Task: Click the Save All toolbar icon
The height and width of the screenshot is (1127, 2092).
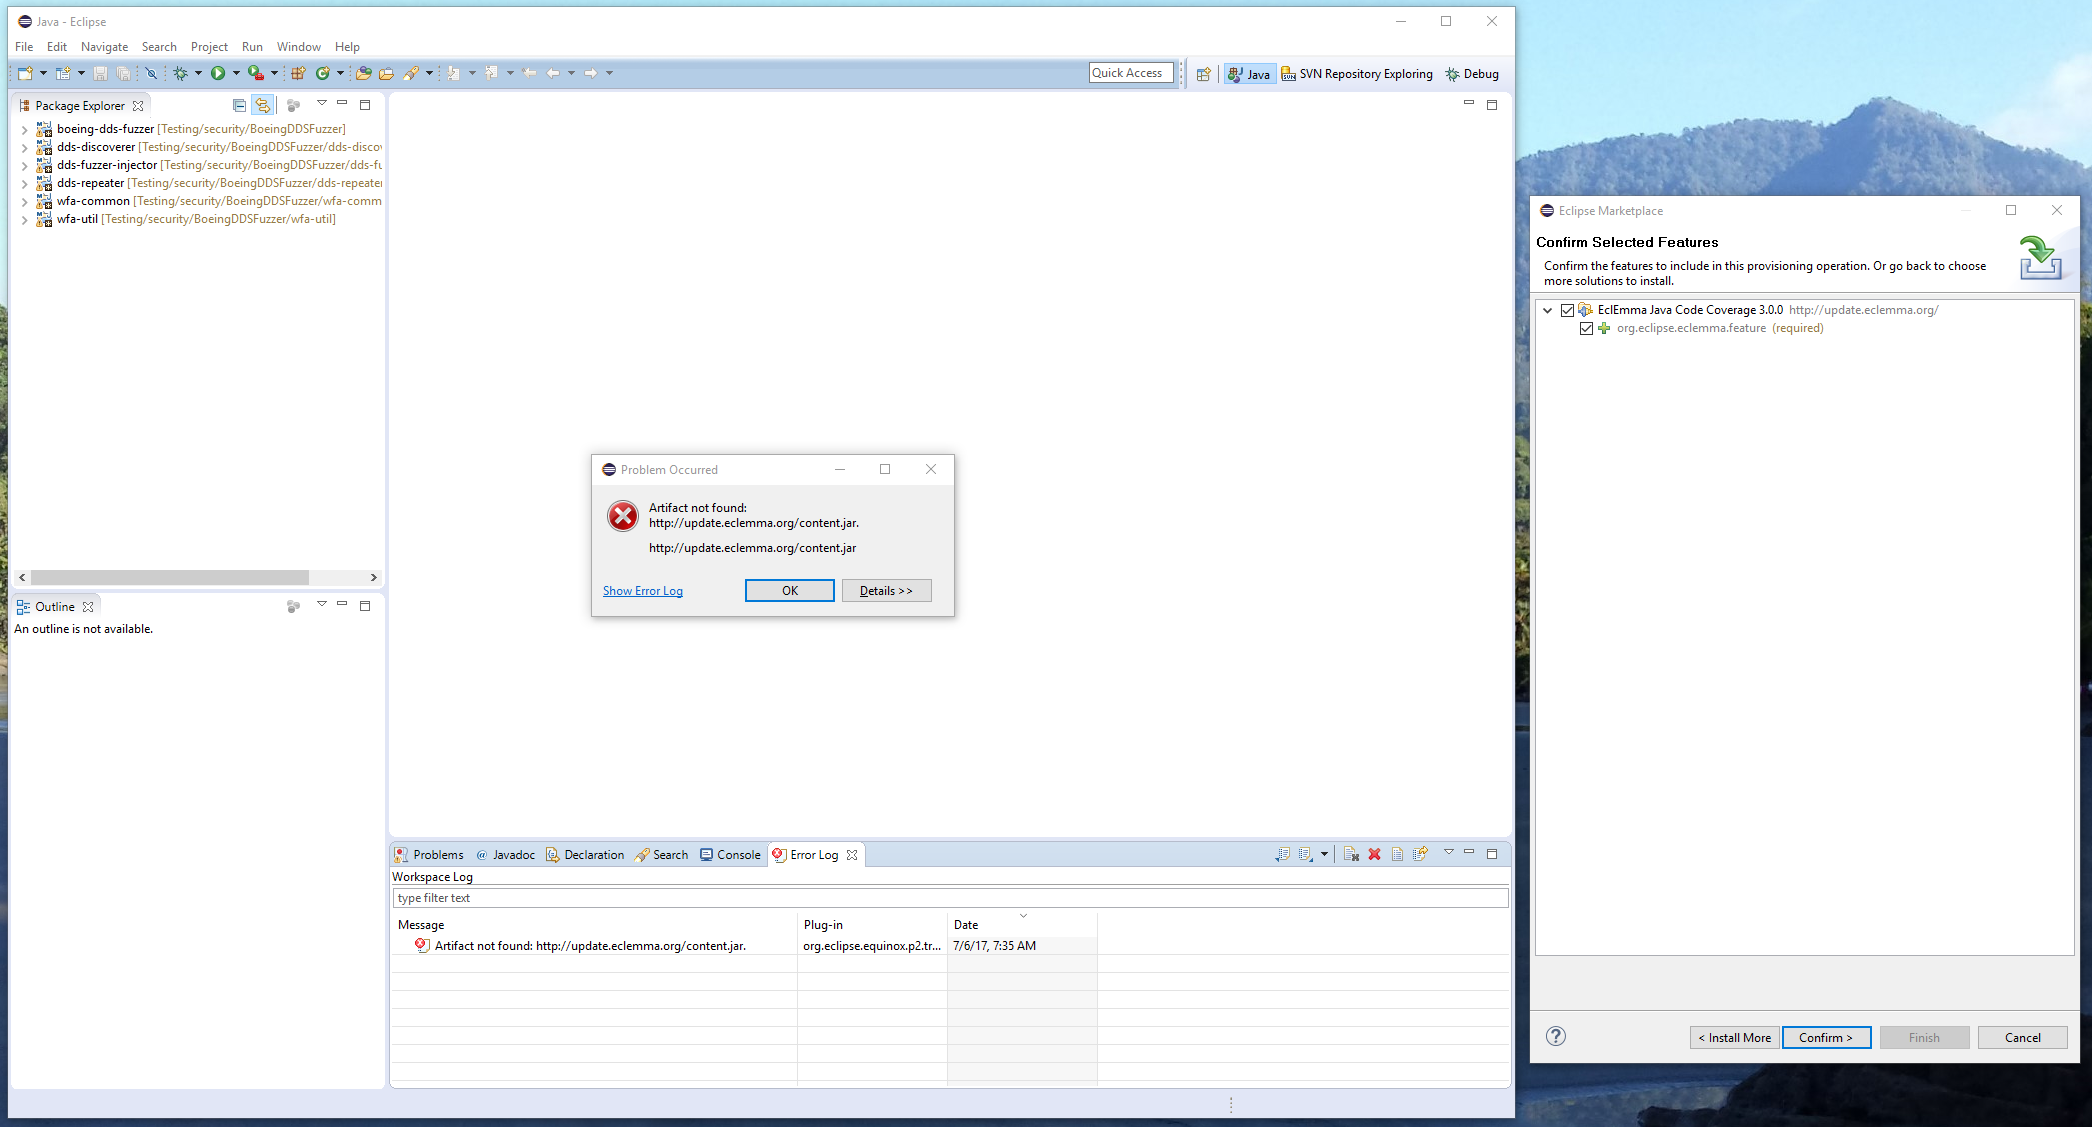Action: pyautogui.click(x=123, y=73)
